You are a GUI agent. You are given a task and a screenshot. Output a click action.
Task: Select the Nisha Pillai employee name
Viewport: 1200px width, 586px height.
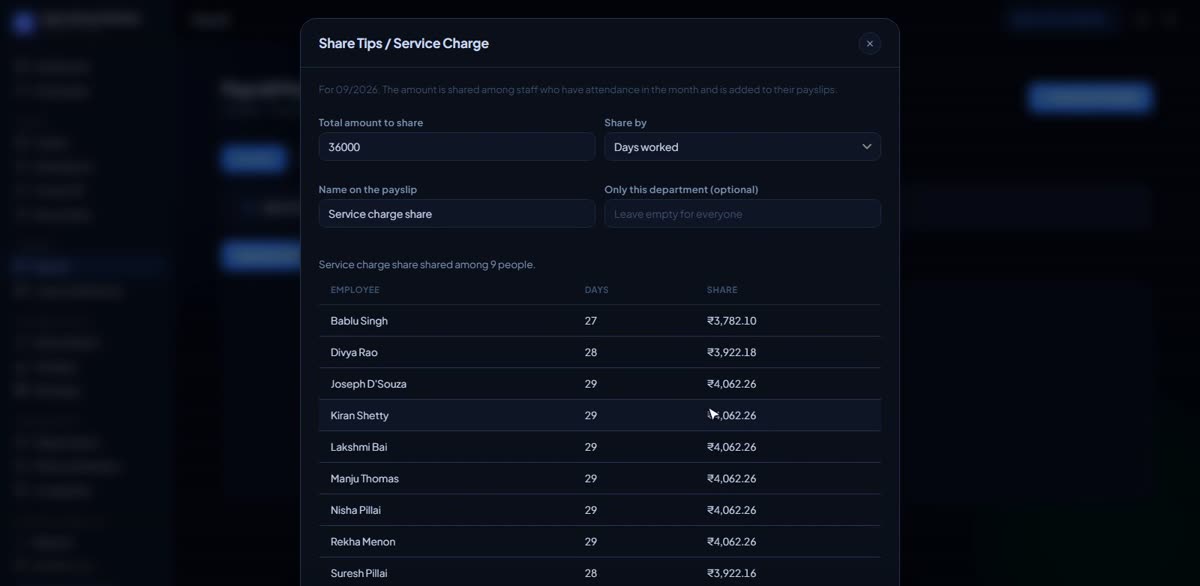tap(356, 510)
